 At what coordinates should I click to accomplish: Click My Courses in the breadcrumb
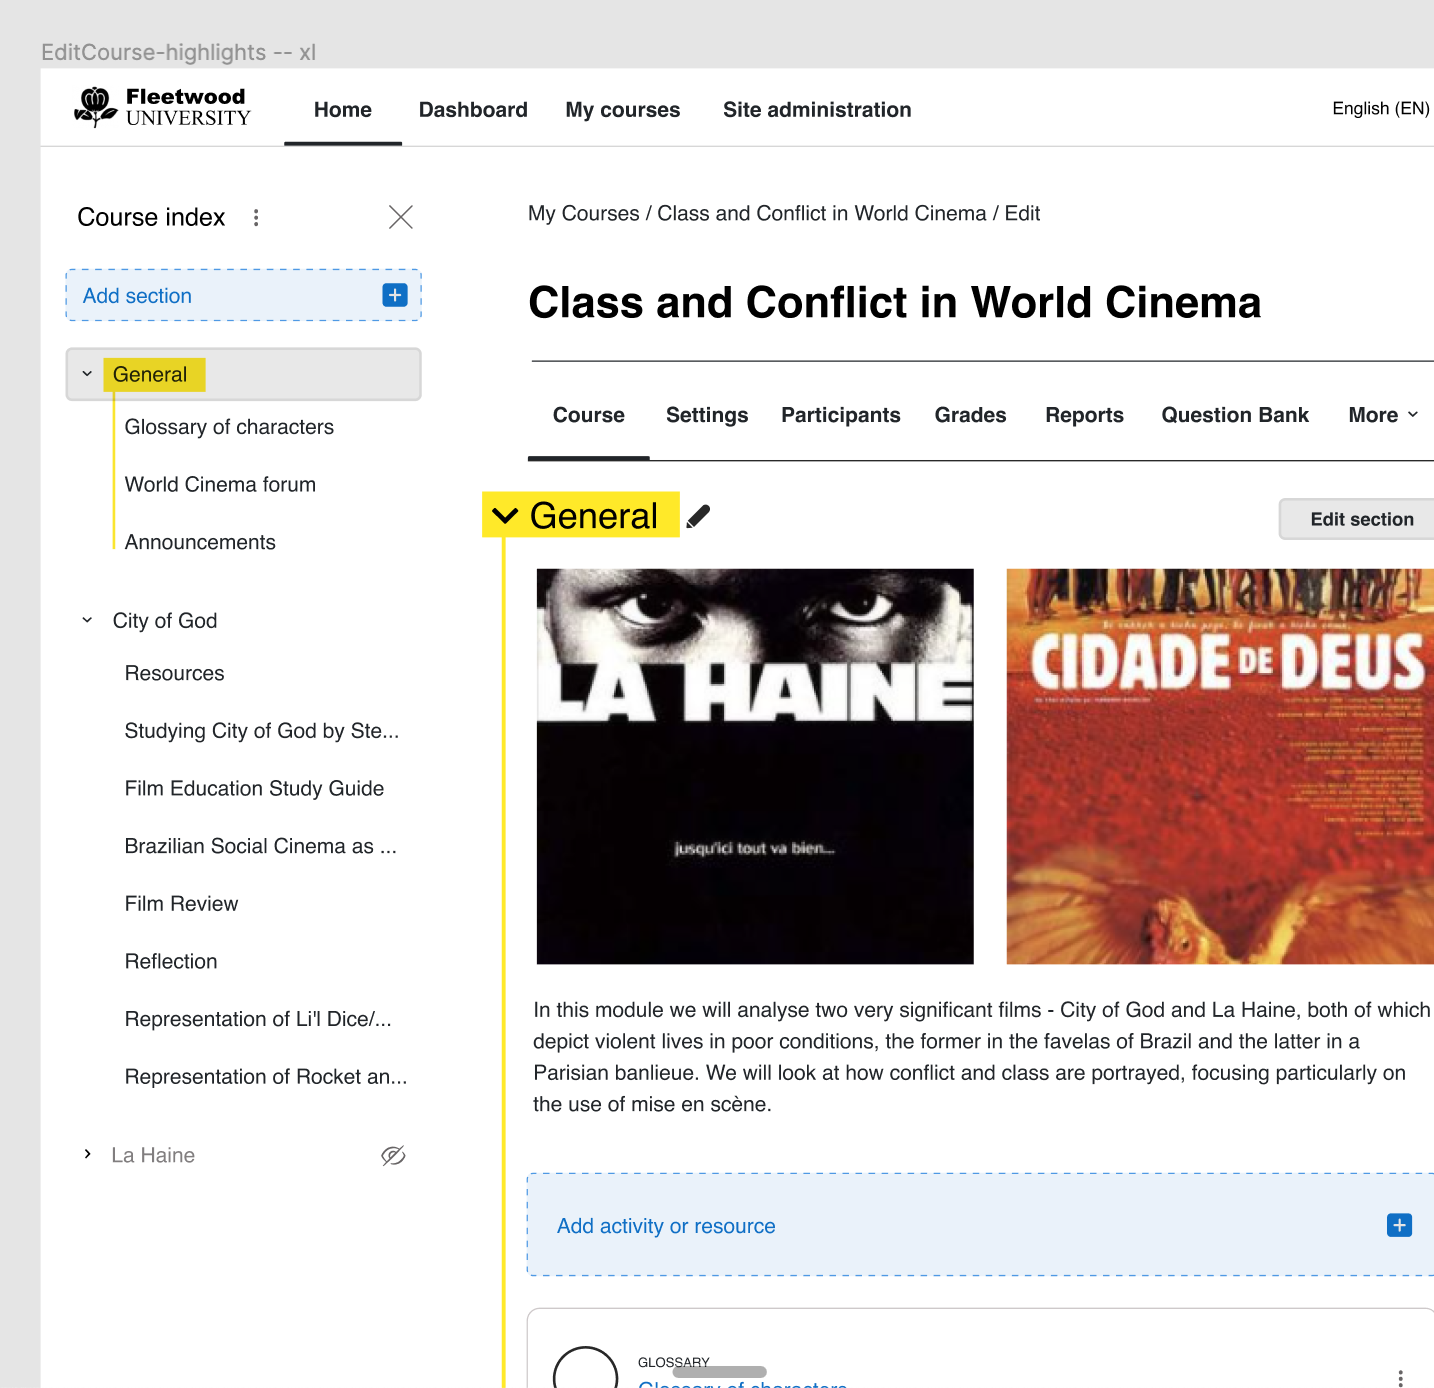click(x=584, y=213)
